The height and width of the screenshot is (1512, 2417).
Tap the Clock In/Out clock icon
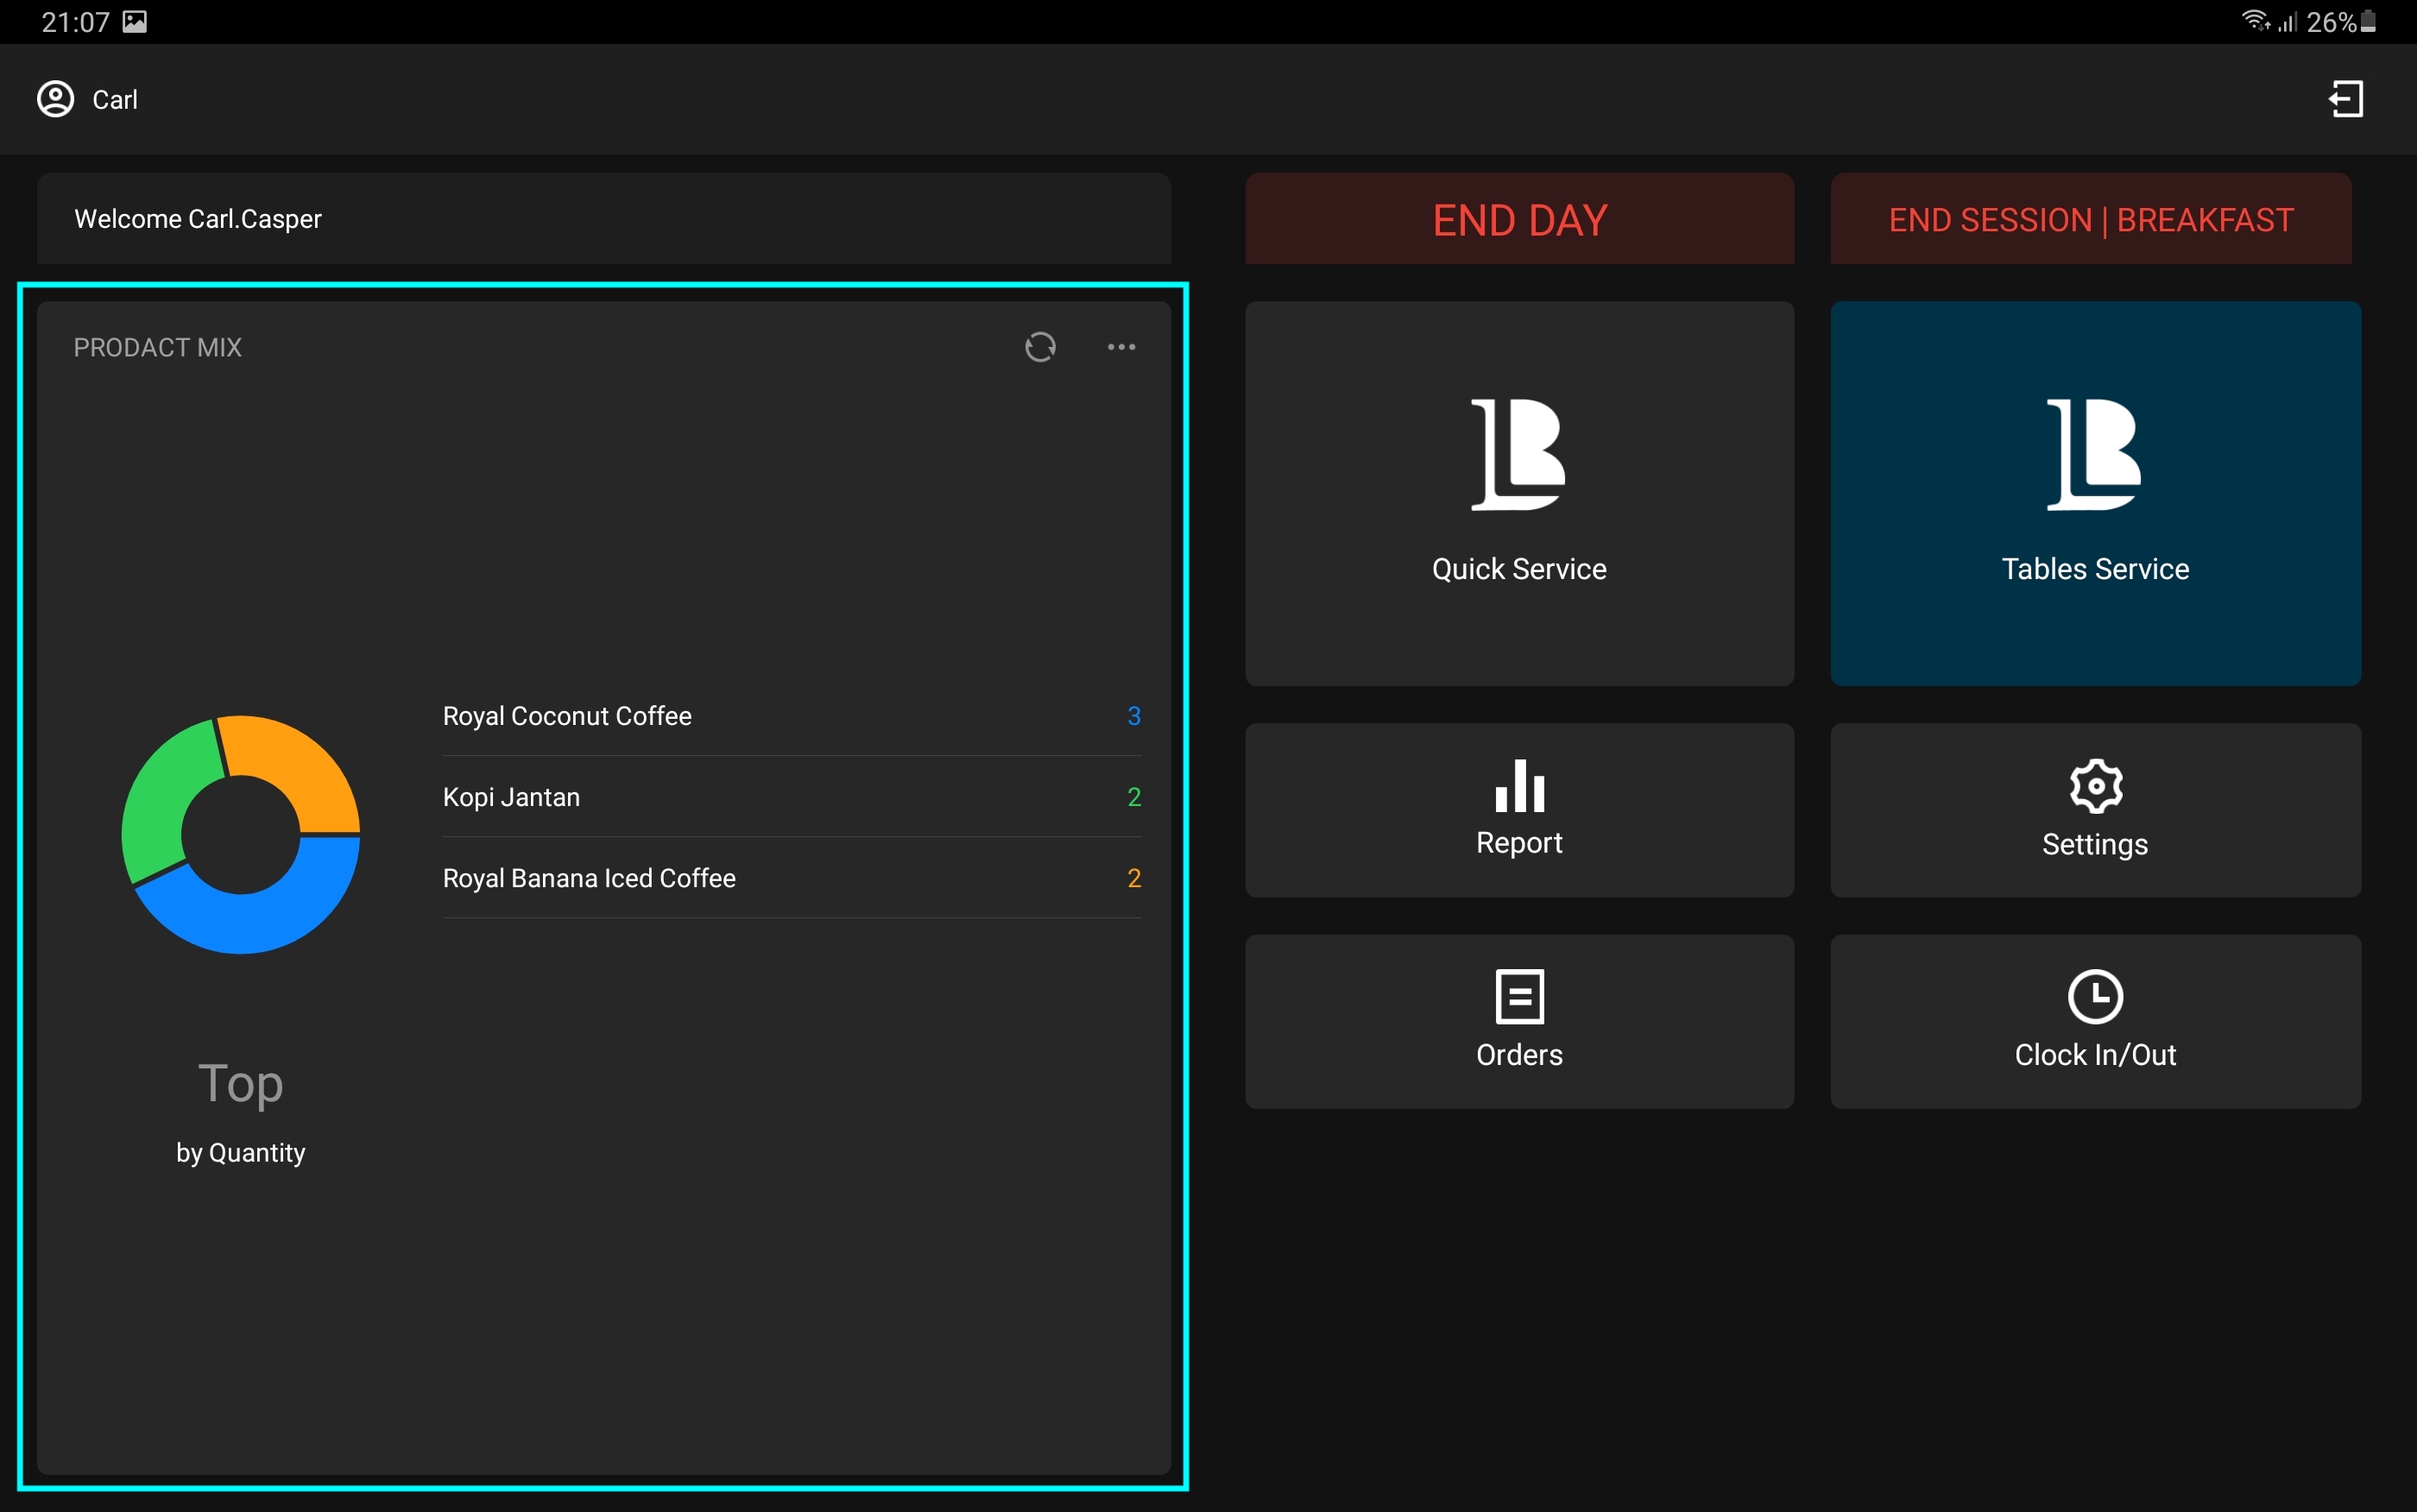(x=2095, y=996)
